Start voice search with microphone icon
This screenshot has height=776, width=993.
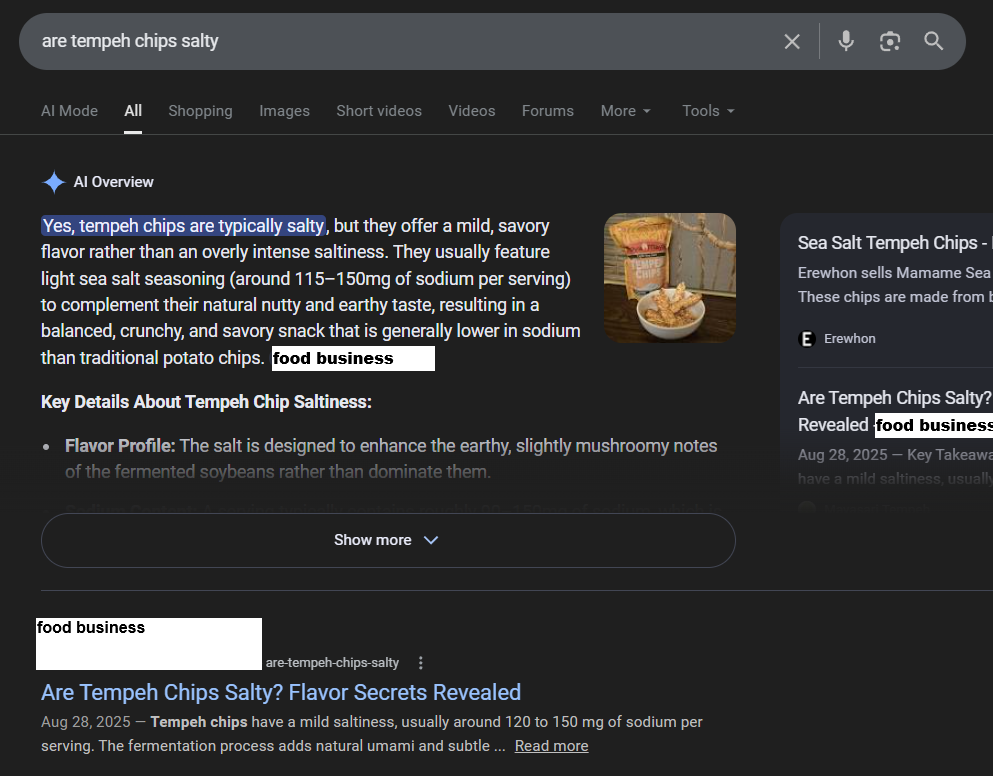tap(846, 41)
